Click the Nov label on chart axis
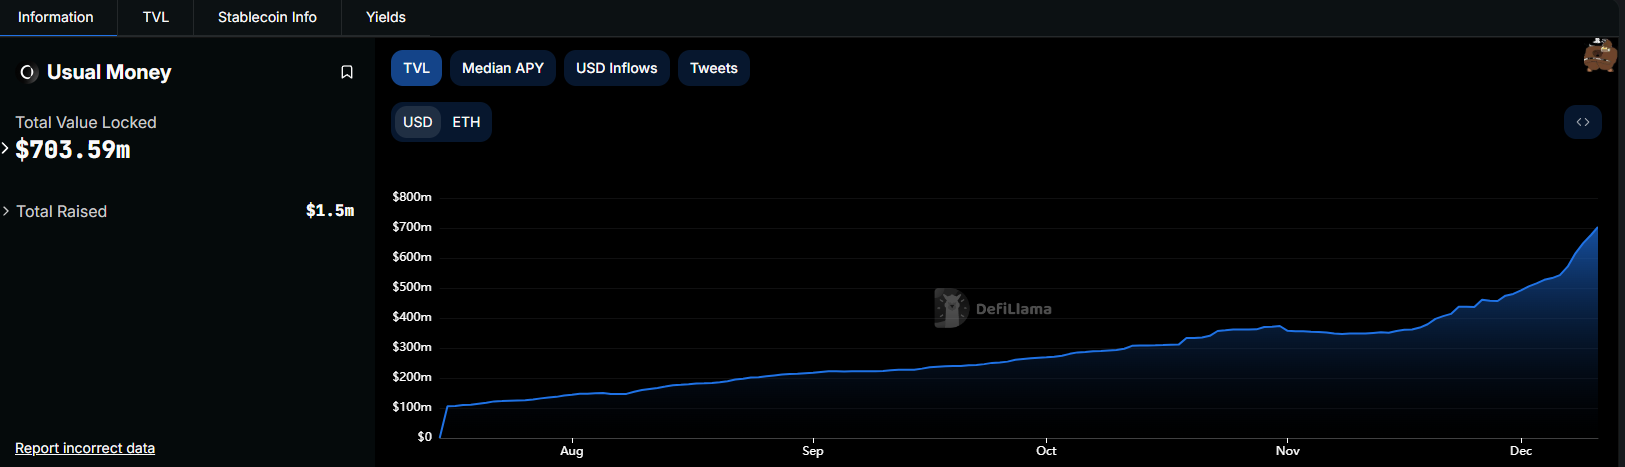 pyautogui.click(x=1288, y=451)
